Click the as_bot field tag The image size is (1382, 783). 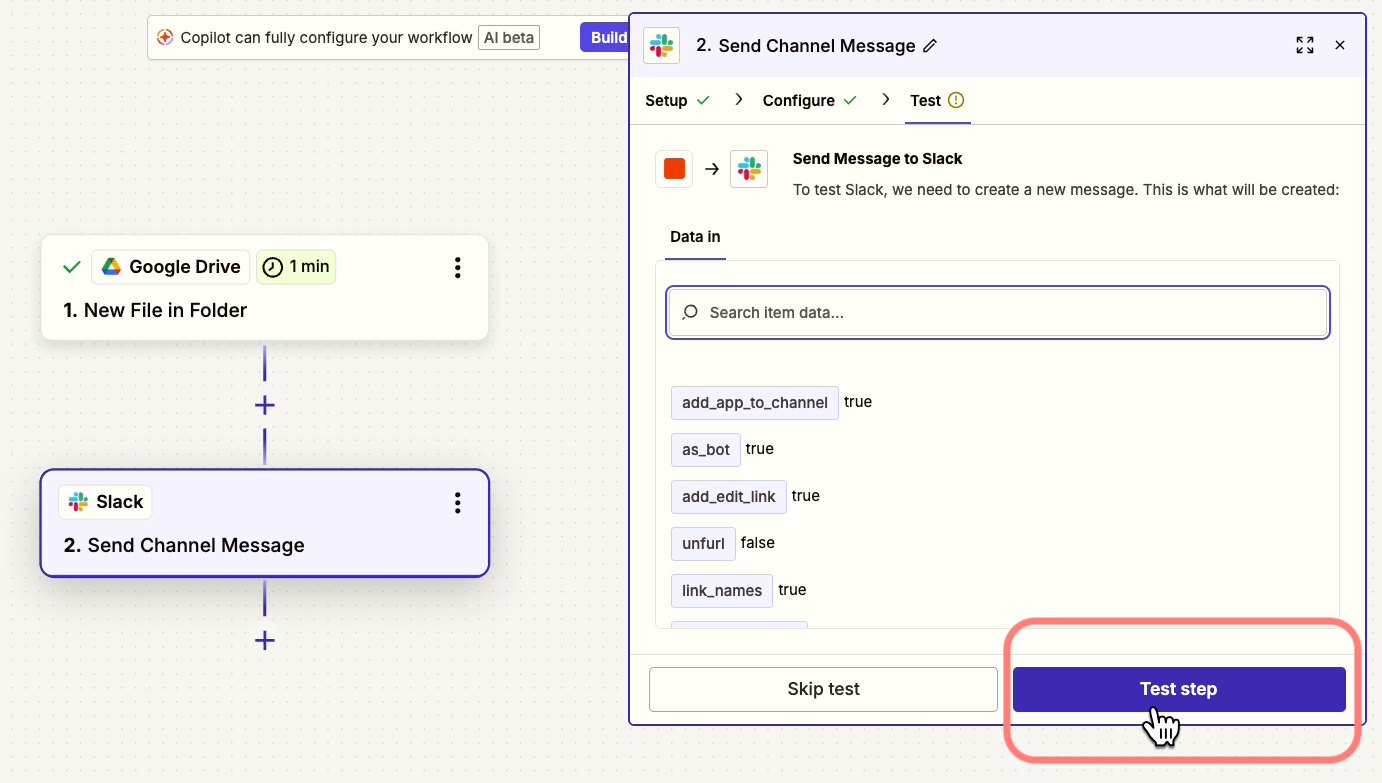706,450
